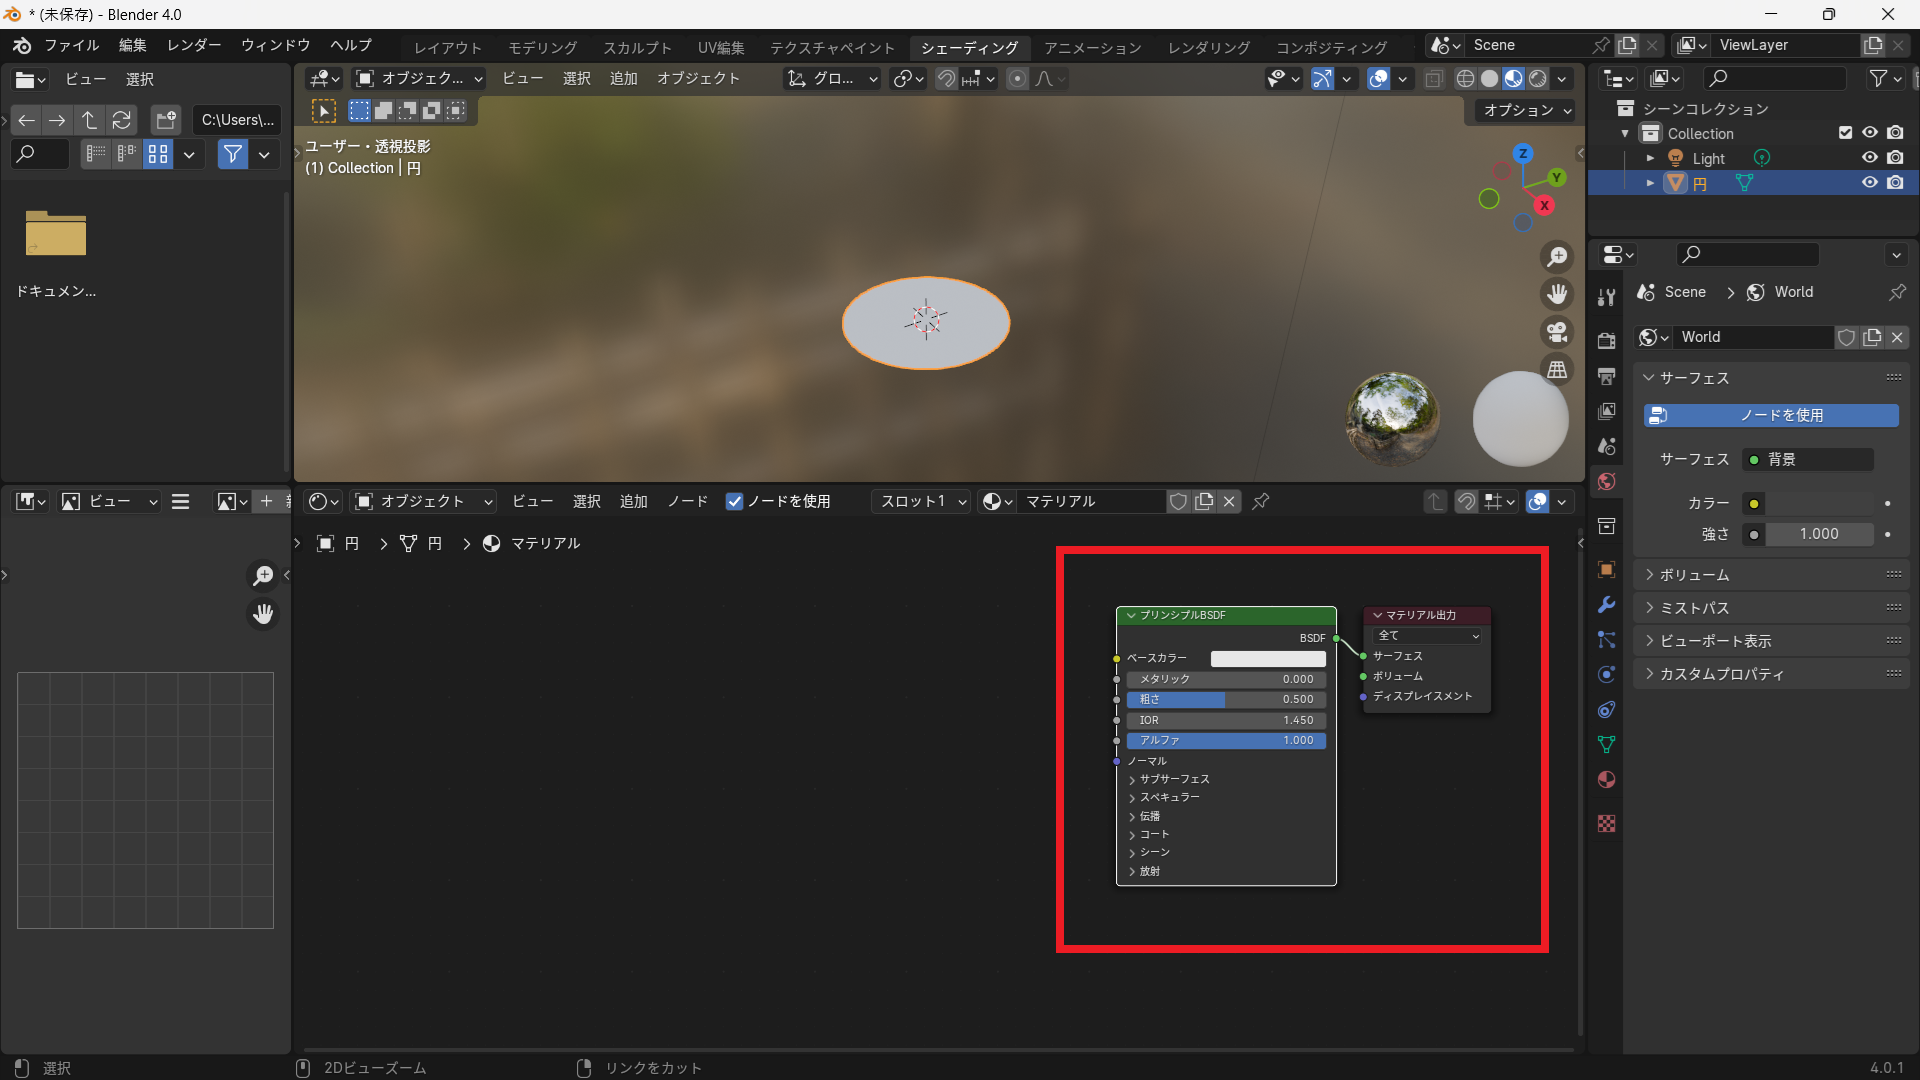Open the Render properties tab icon
The width and height of the screenshot is (1920, 1080).
[x=1606, y=340]
